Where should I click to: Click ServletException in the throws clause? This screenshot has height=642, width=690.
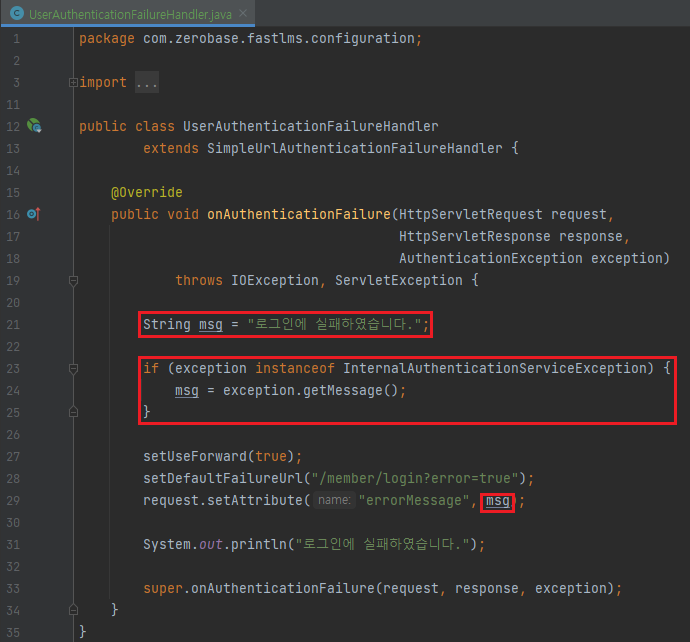pos(399,280)
